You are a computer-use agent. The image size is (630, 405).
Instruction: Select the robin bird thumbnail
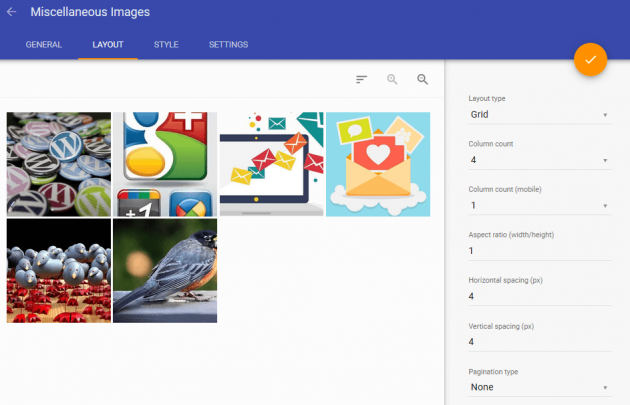tap(165, 271)
